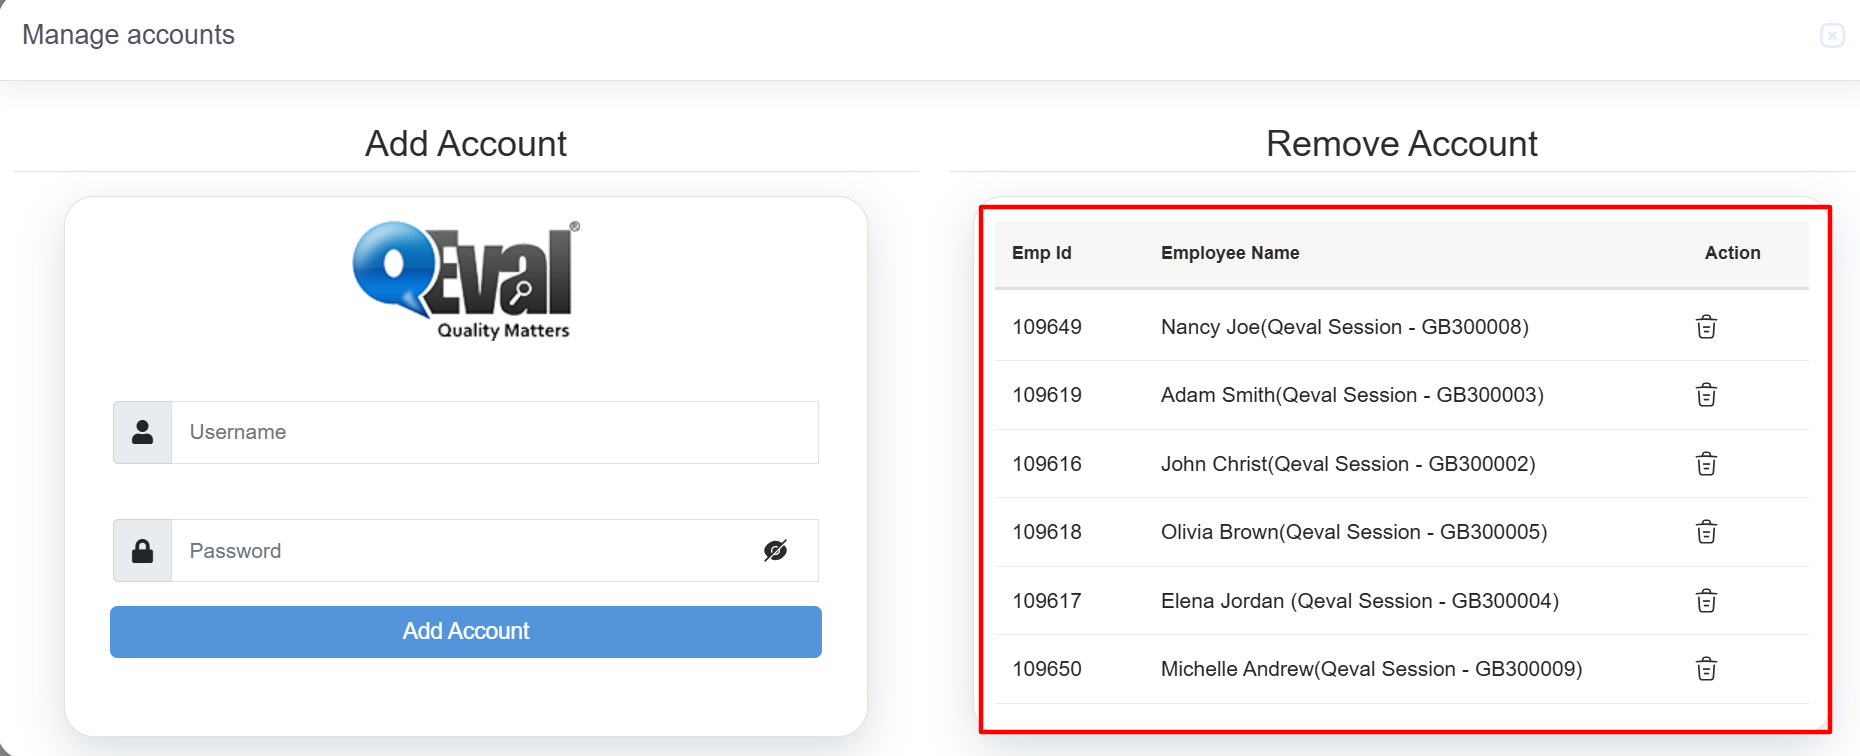Delete Michelle Andrew via trash icon

(1706, 669)
